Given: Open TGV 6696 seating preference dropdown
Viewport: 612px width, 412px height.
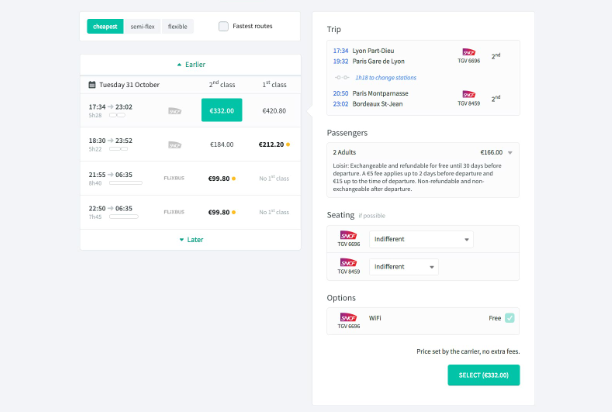Looking at the screenshot, I should (x=420, y=240).
